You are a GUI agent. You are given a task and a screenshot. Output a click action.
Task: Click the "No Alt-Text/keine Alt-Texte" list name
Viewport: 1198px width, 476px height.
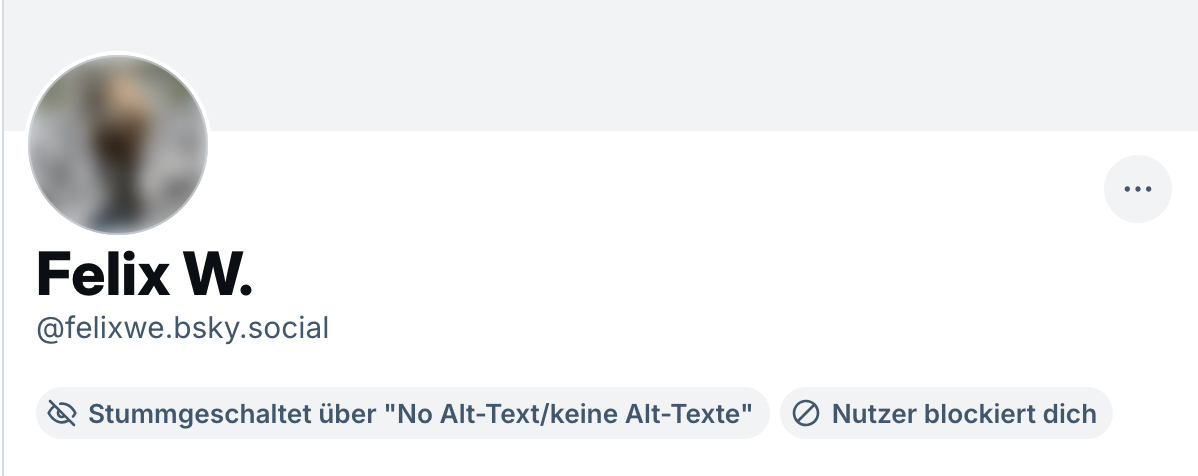pyautogui.click(x=570, y=413)
